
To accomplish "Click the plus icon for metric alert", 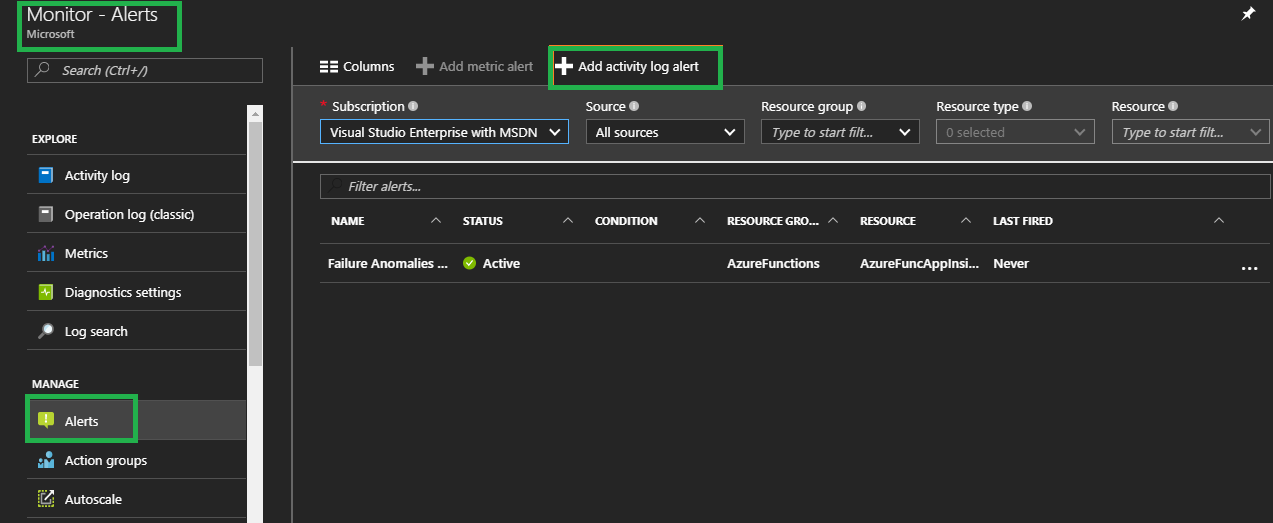I will [424, 67].
